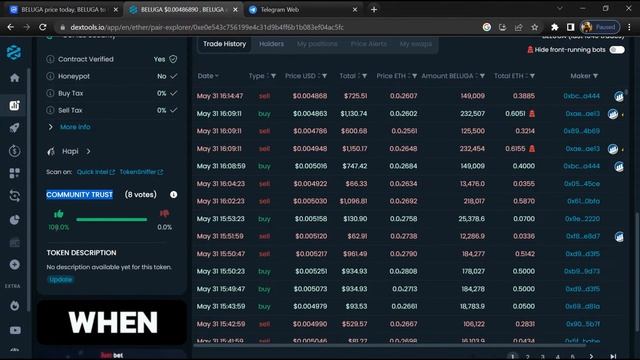The height and width of the screenshot is (360, 640).
Task: Open Price ETH column filter
Action: (x=415, y=76)
